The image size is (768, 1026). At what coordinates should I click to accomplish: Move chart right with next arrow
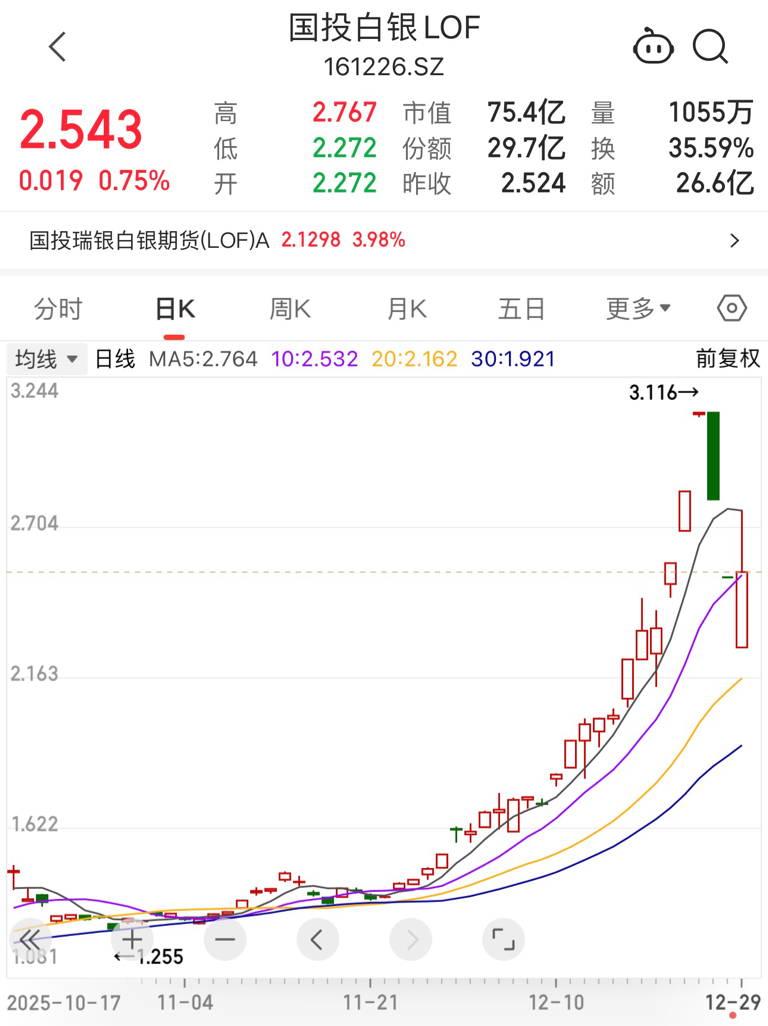410,940
